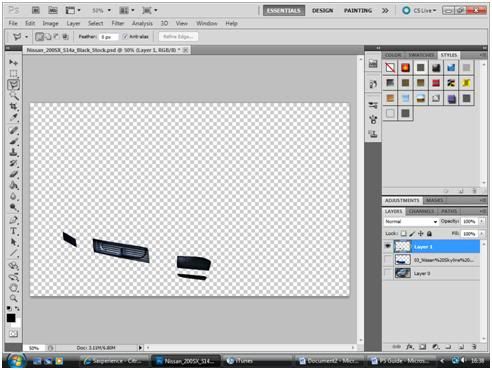
Task: Select the Zoom tool in toolbox
Action: 13,298
